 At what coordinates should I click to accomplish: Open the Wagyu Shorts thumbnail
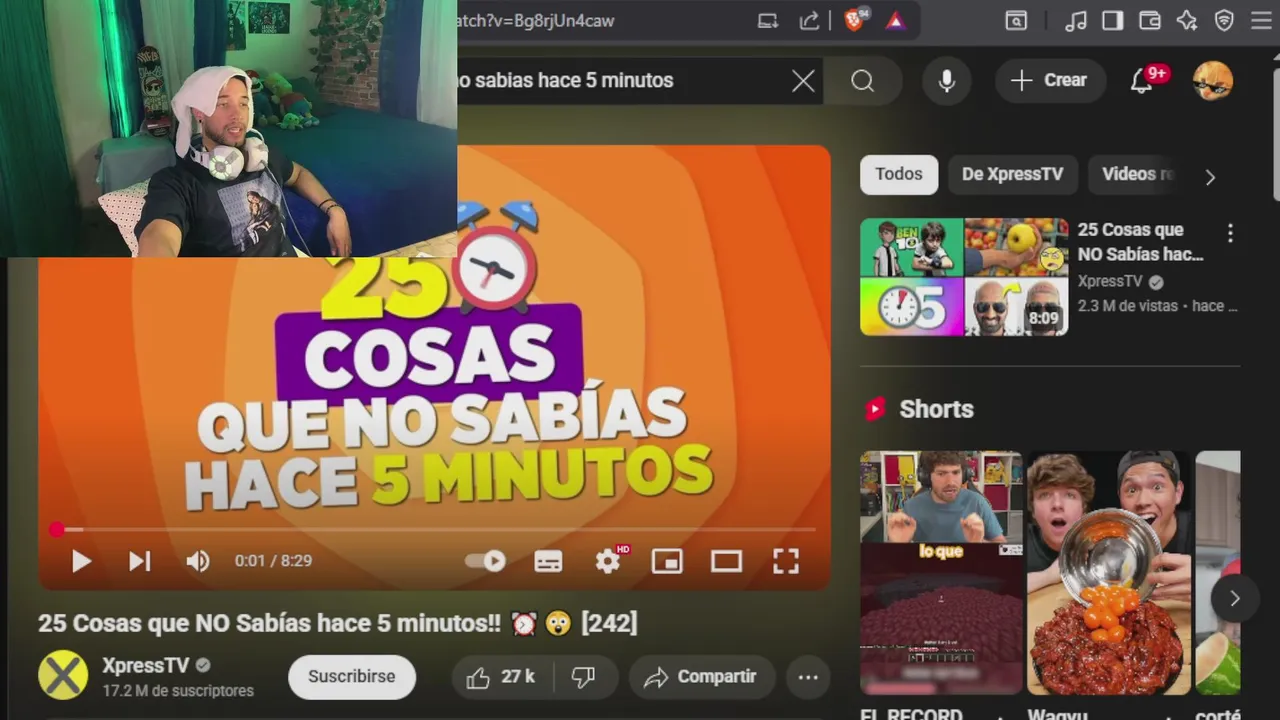[x=1109, y=572]
